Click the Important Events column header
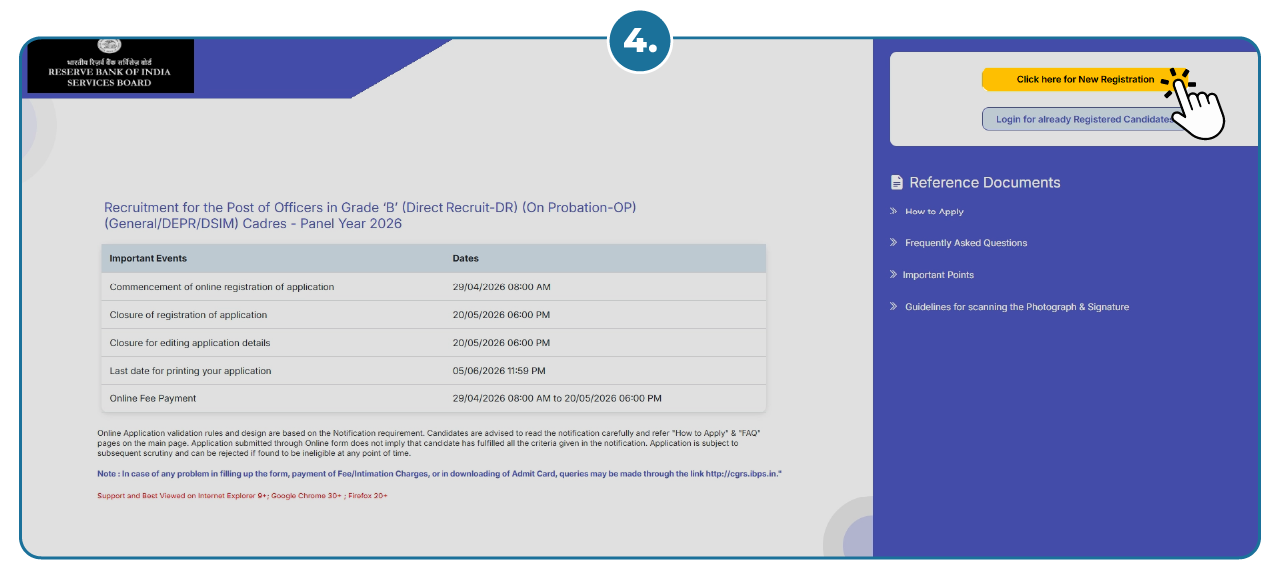 (148, 258)
